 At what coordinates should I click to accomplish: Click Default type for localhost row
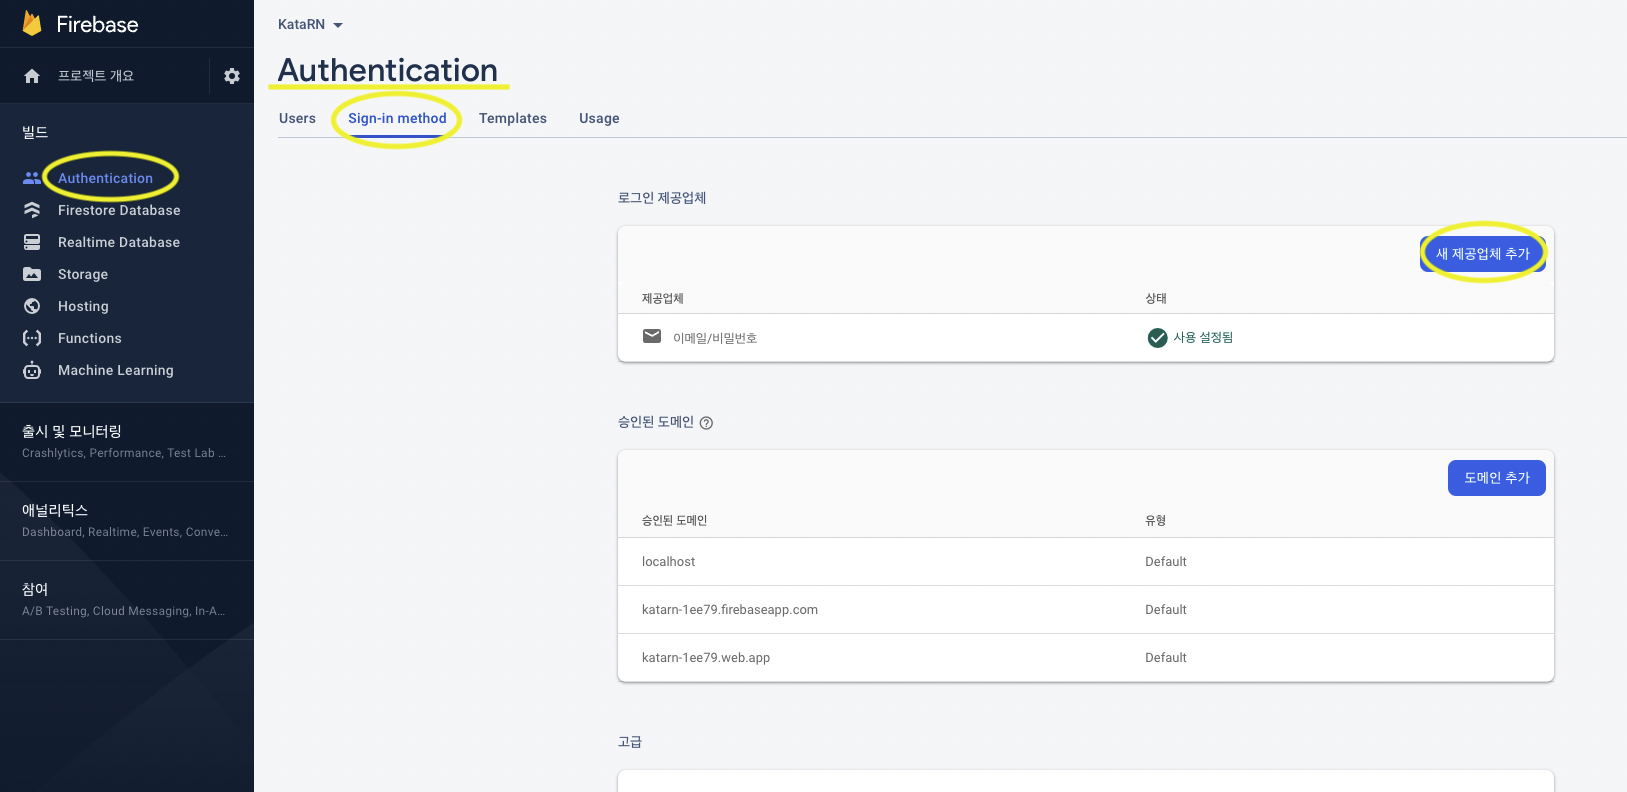(x=1166, y=562)
